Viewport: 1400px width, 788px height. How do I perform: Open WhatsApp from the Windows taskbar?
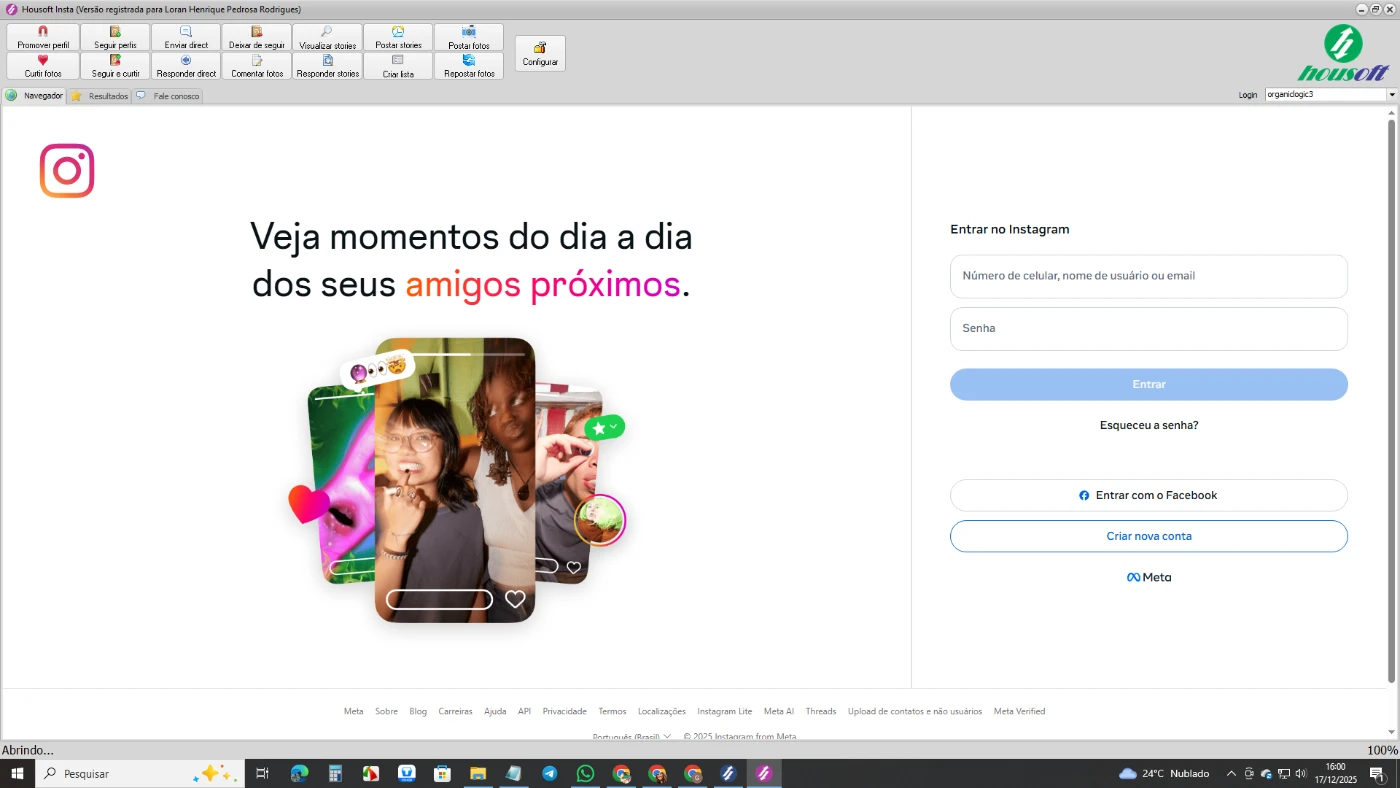click(585, 773)
